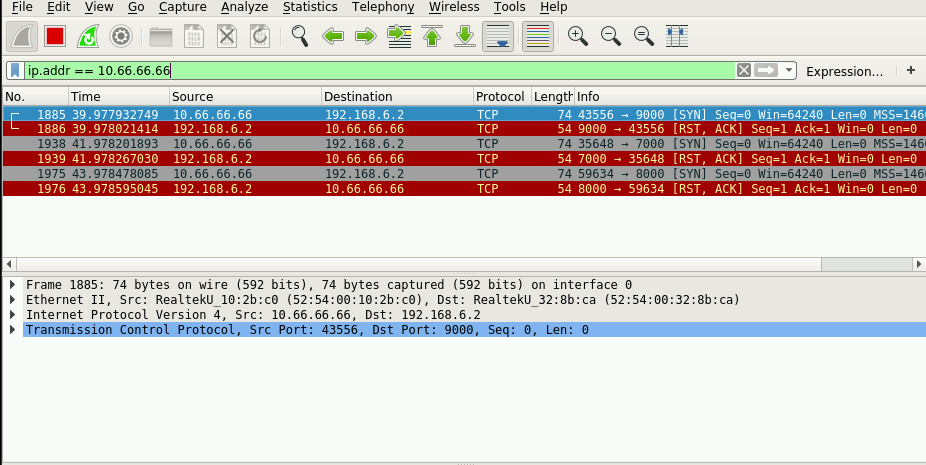
Task: Start a new packet capture with shark fin icon
Action: [x=23, y=37]
